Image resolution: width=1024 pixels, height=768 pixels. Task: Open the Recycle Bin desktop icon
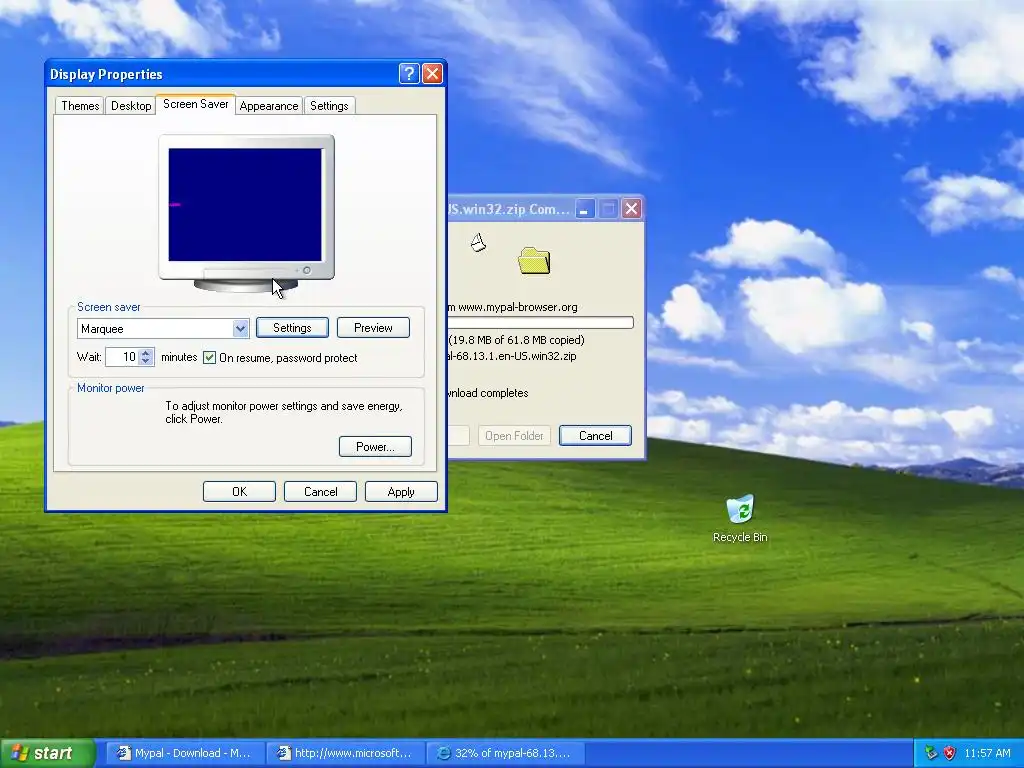(x=740, y=518)
